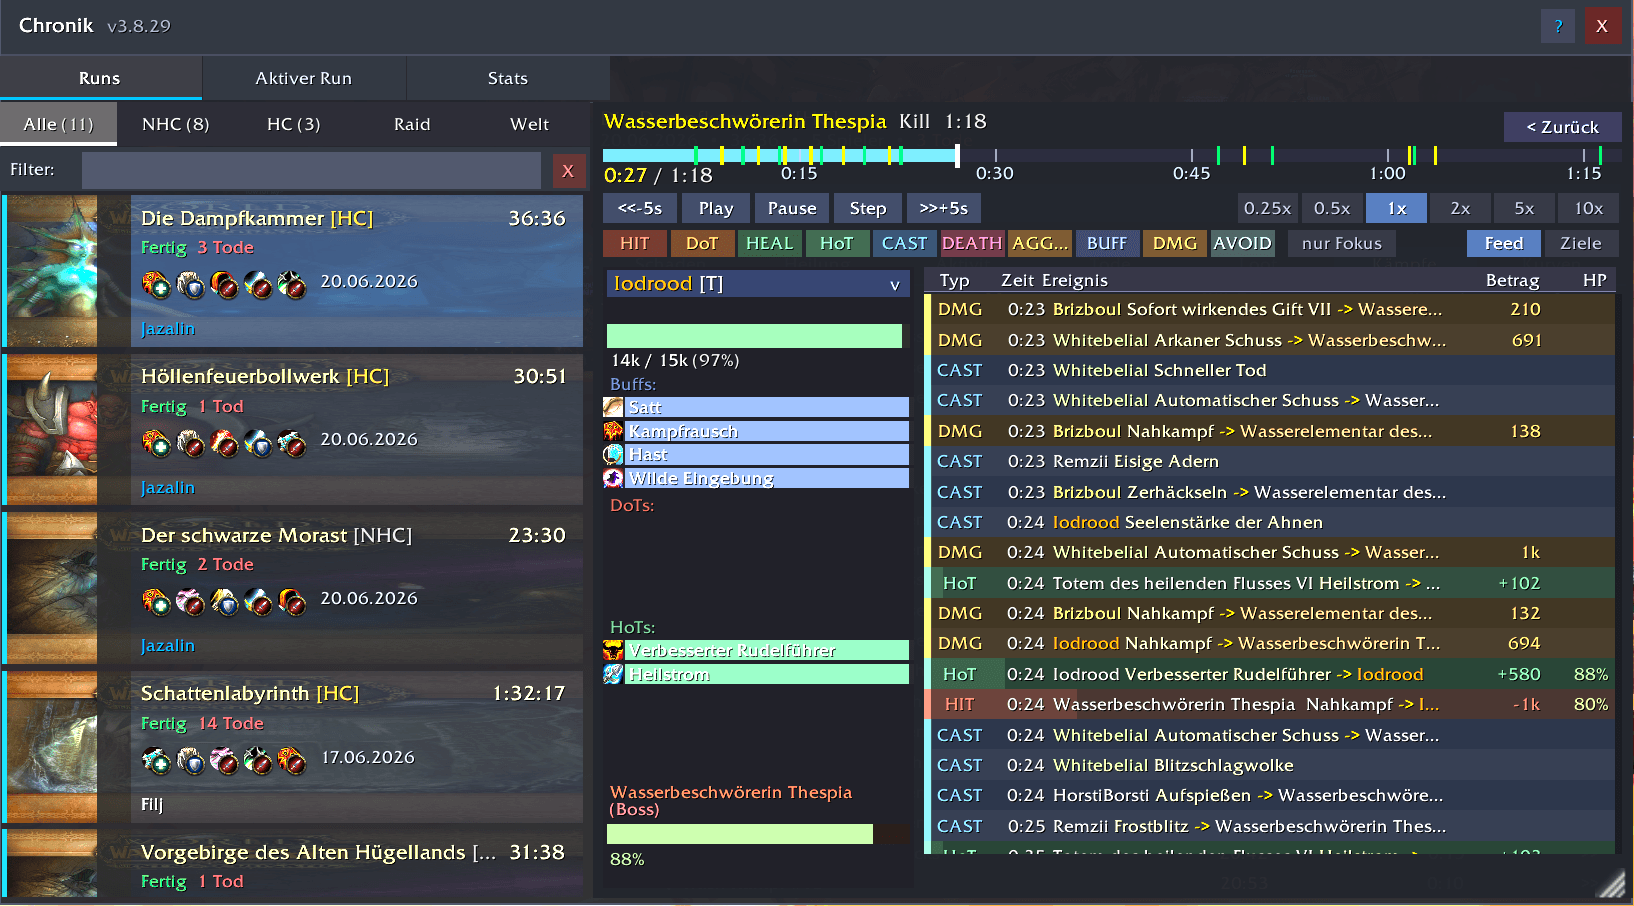1634x906 pixels.
Task: Click the Step button
Action: click(x=868, y=208)
